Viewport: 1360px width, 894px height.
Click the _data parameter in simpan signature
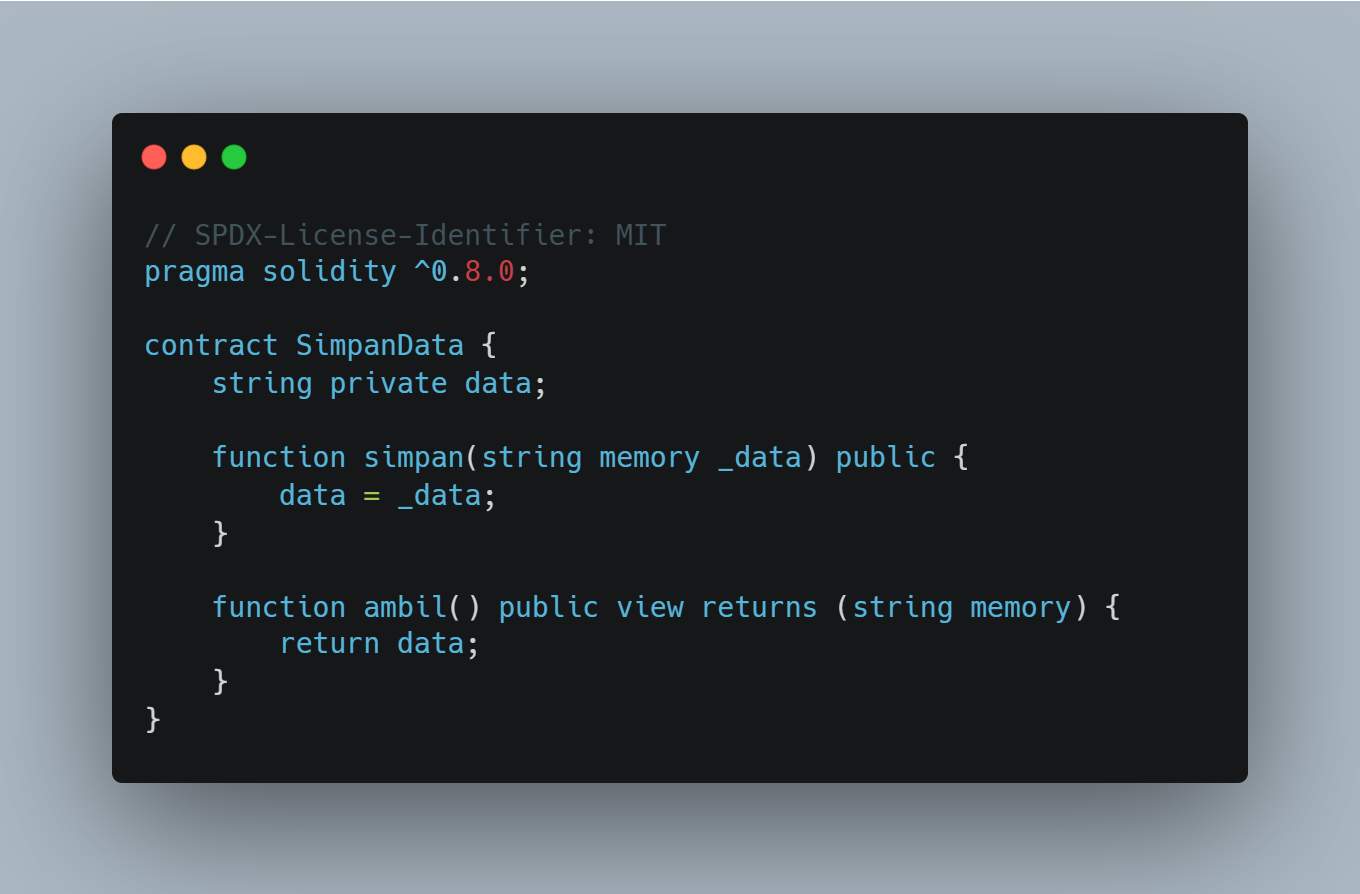click(759, 458)
